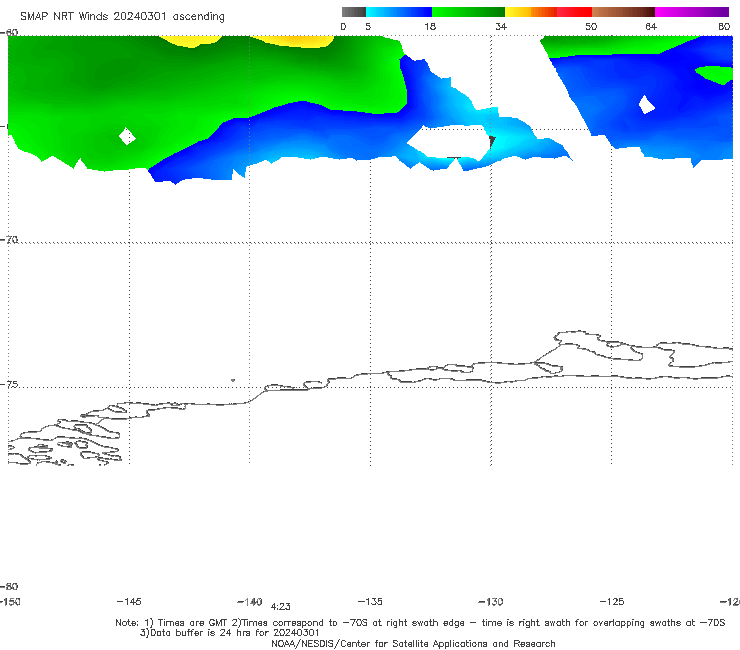Click the color bar label '34'

click(x=501, y=26)
